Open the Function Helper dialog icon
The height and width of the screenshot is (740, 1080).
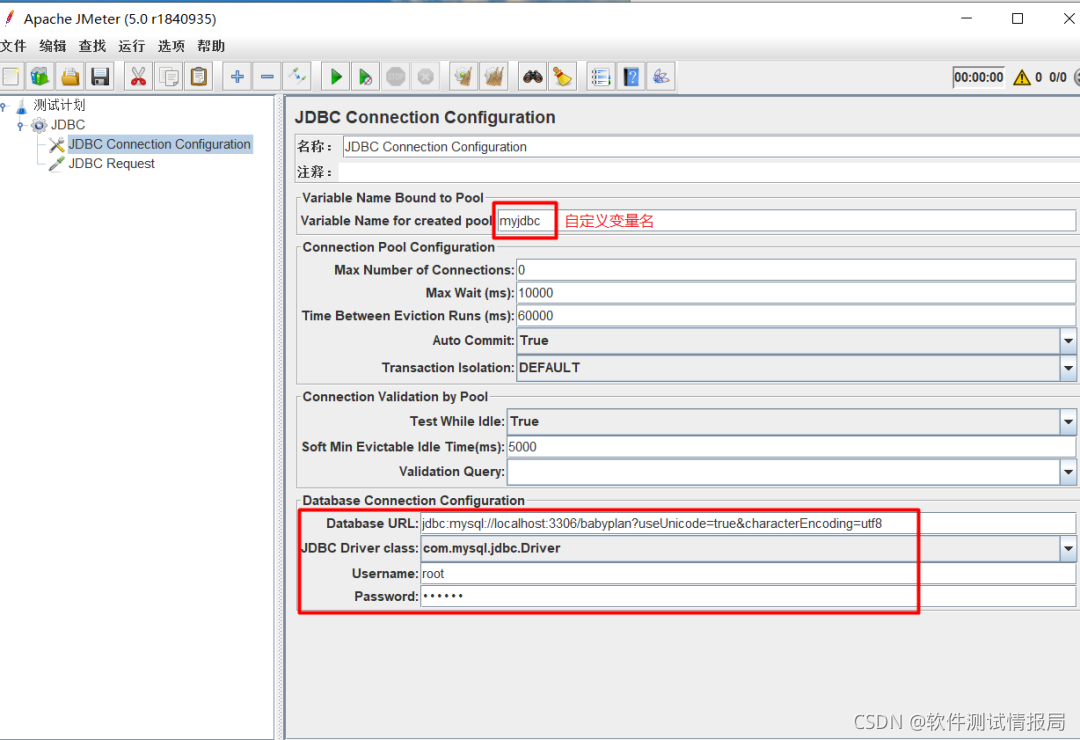click(x=601, y=76)
